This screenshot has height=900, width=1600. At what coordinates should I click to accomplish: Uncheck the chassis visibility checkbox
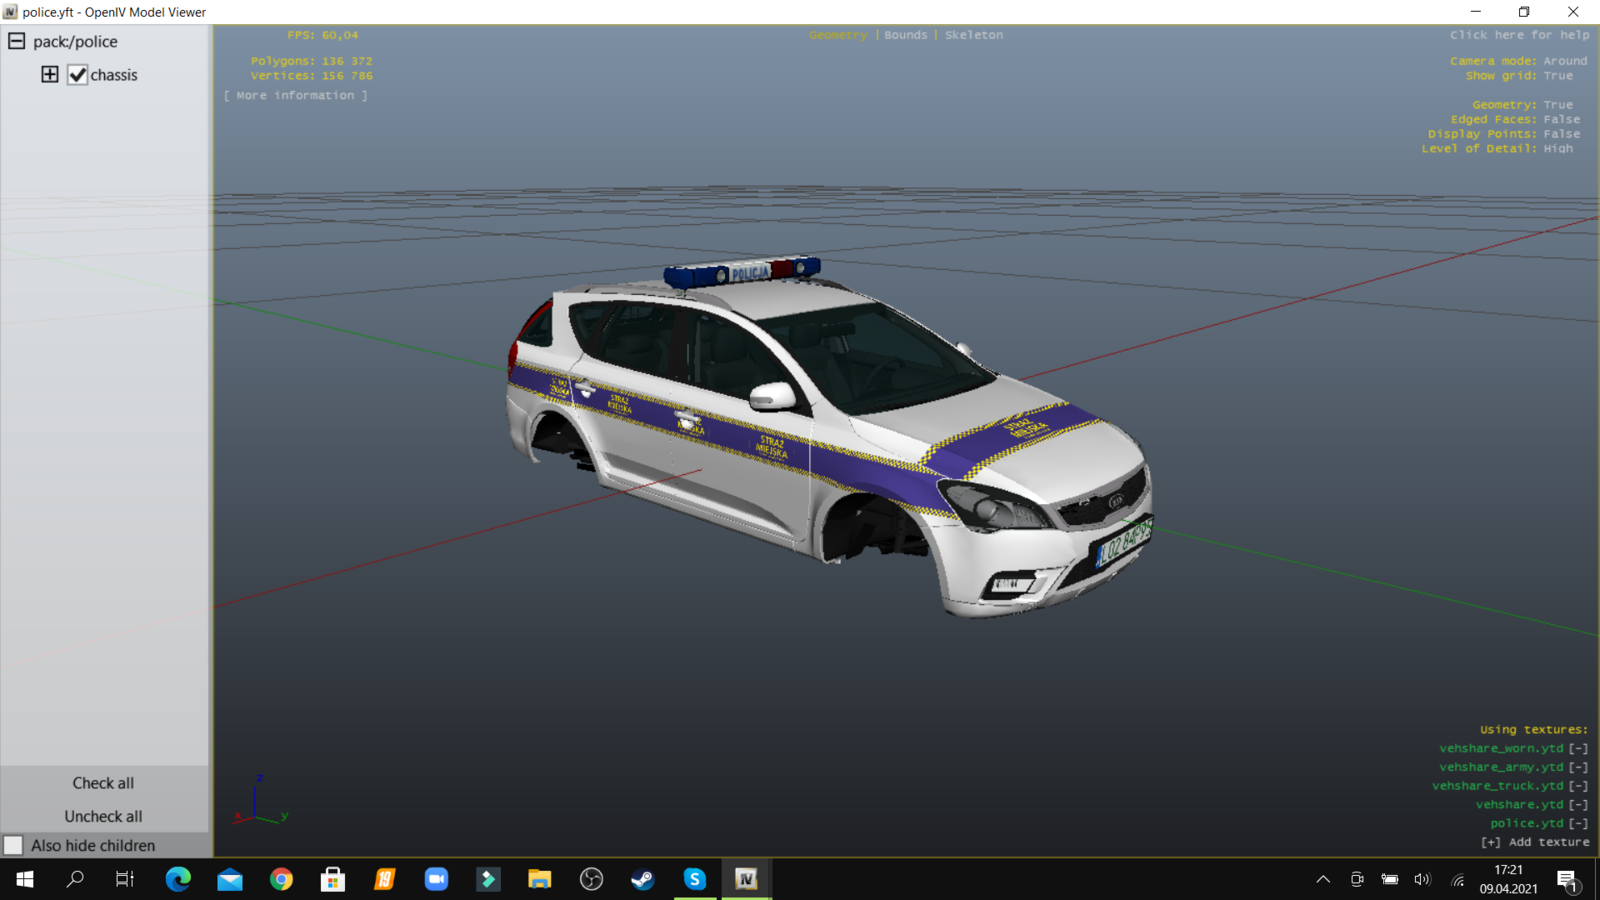(77, 75)
